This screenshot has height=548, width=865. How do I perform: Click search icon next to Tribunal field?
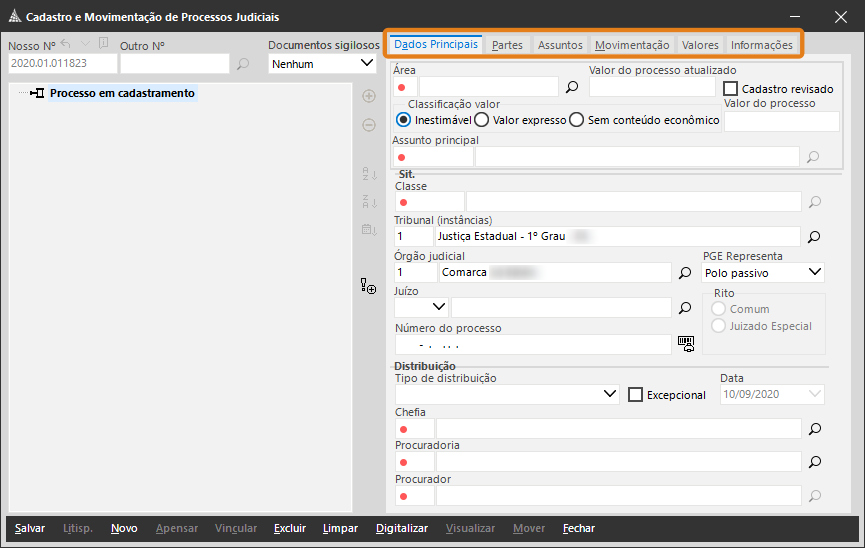[x=814, y=237]
